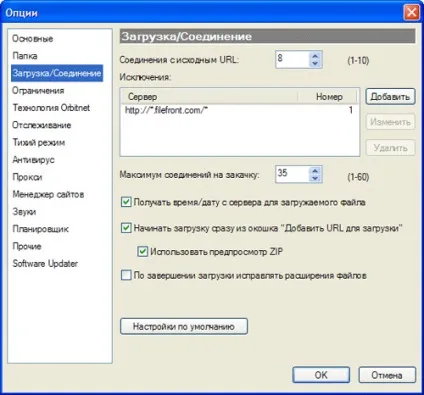Select the Звуки category
The width and height of the screenshot is (424, 395).
coord(24,212)
